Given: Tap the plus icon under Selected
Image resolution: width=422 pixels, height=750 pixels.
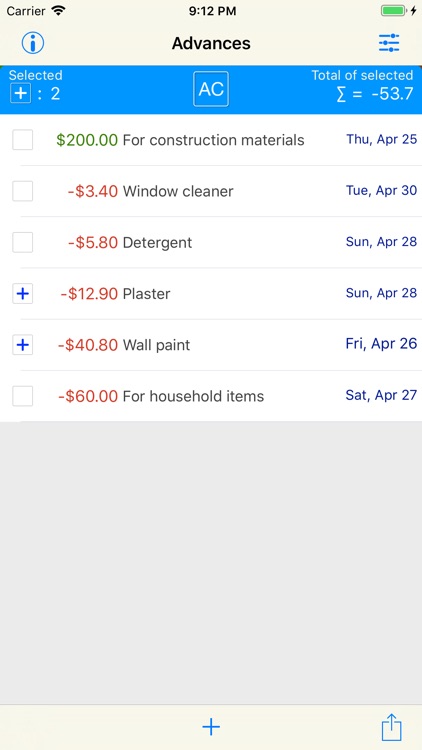Looking at the screenshot, I should coord(21,93).
